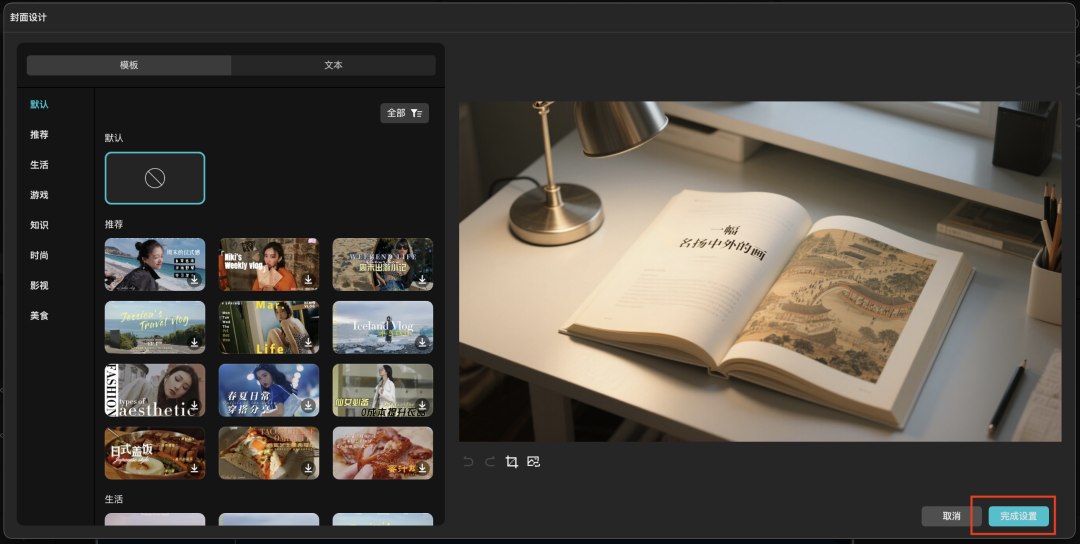Open the 影视 category in sidebar
Viewport: 1080px width, 544px height.
[39, 285]
